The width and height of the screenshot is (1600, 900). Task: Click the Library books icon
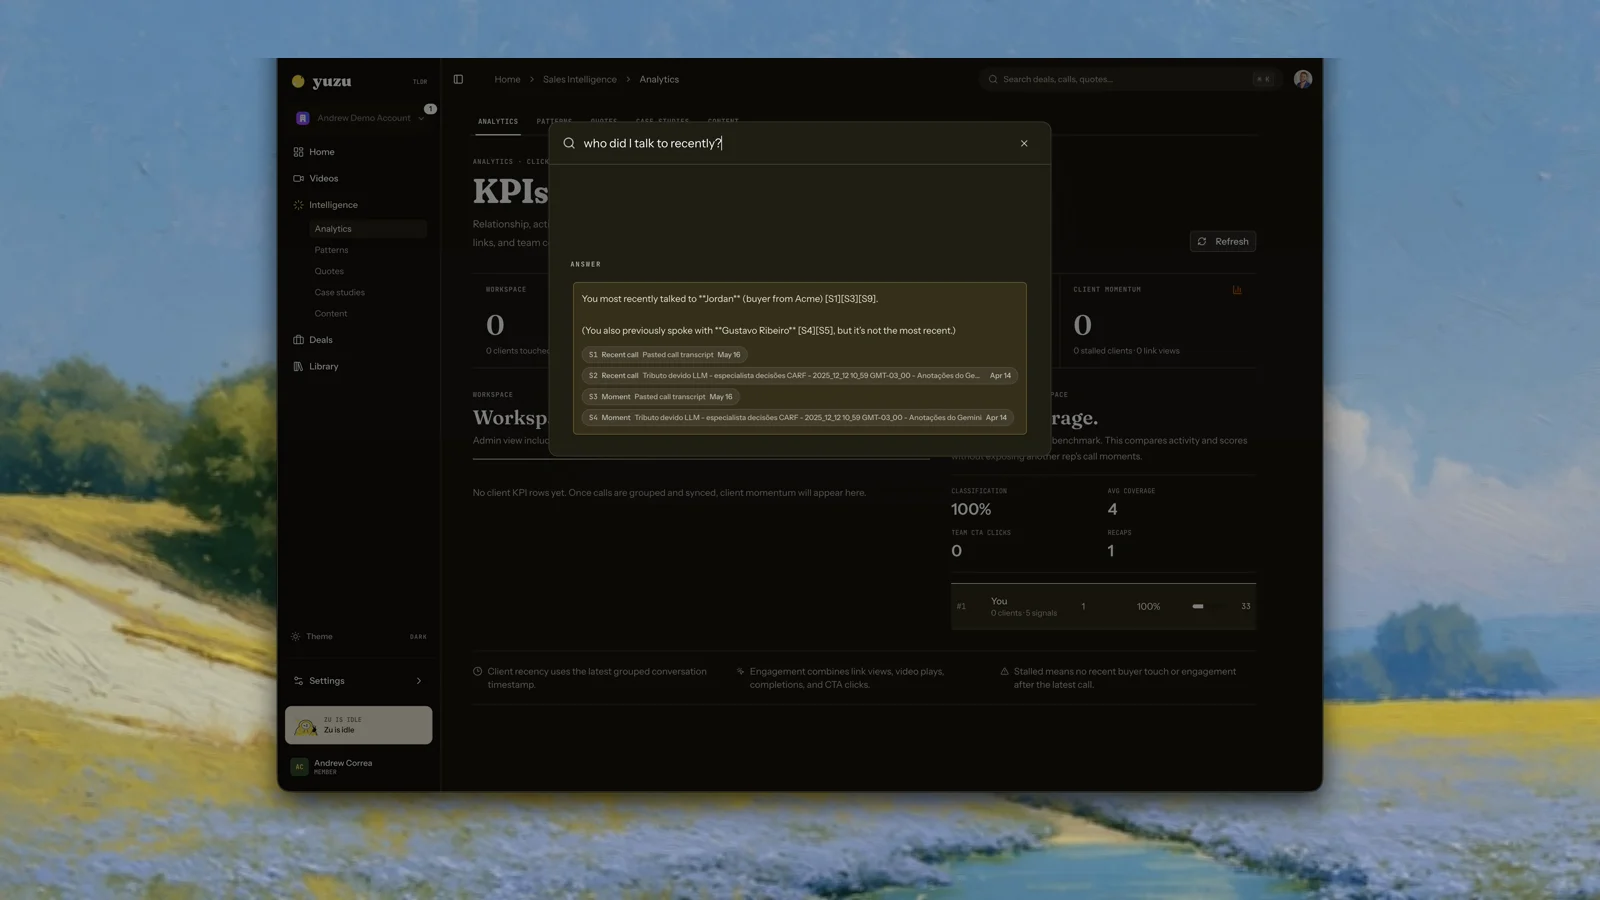point(298,366)
